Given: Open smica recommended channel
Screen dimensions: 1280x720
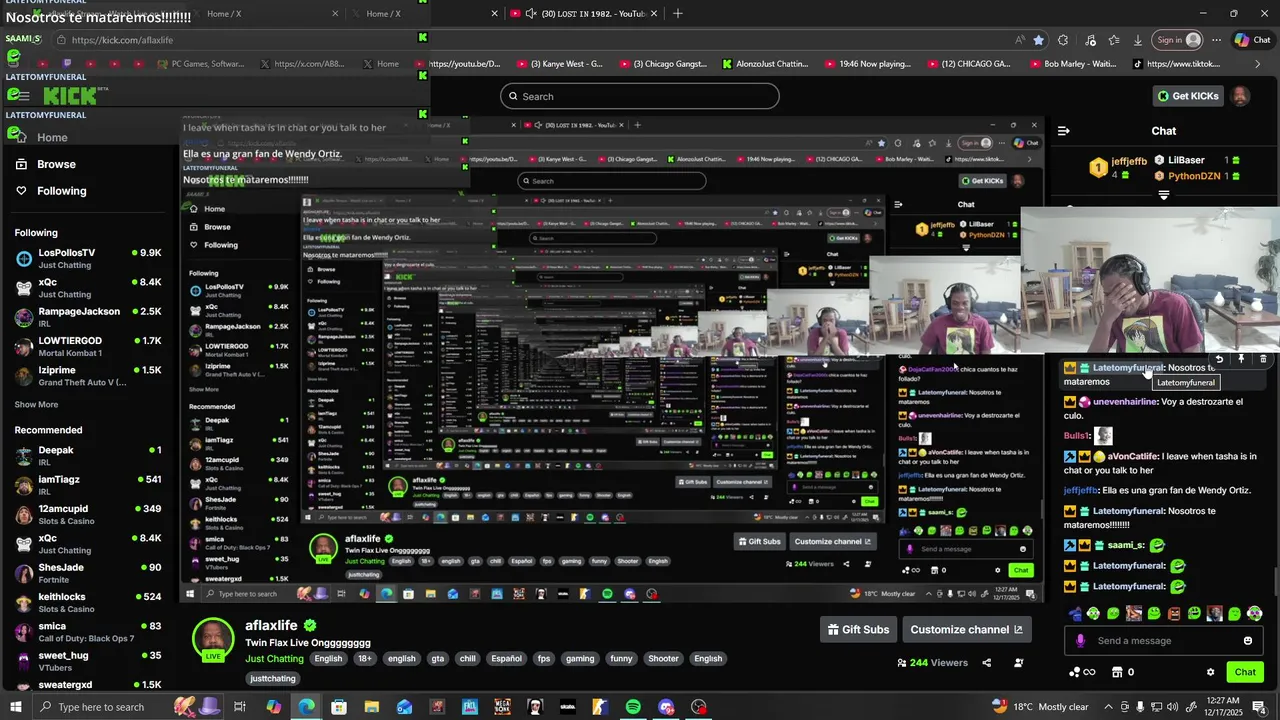Looking at the screenshot, I should click(88, 632).
